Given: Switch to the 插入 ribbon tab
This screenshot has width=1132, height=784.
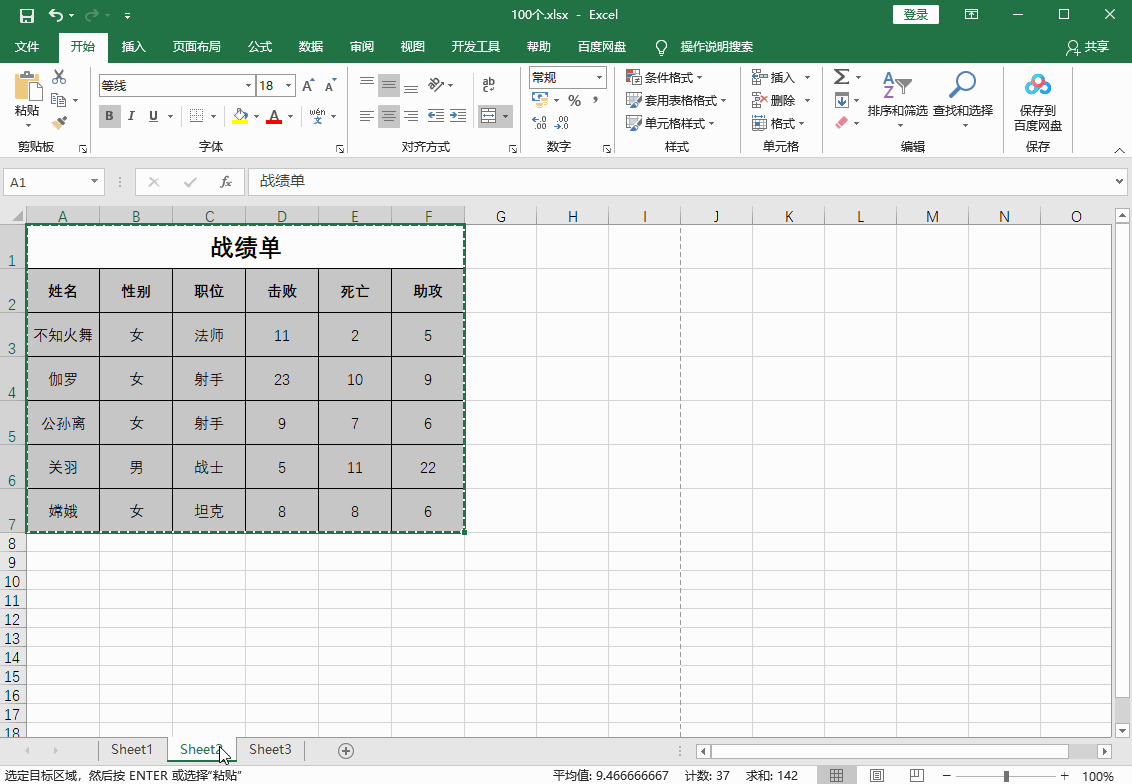Looking at the screenshot, I should (x=134, y=47).
